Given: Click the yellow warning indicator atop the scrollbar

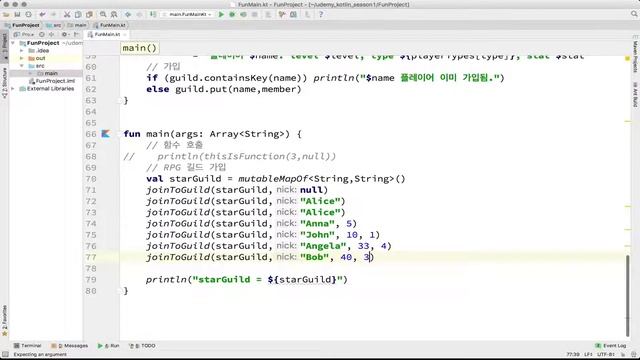Looking at the screenshot, I should point(628,59).
